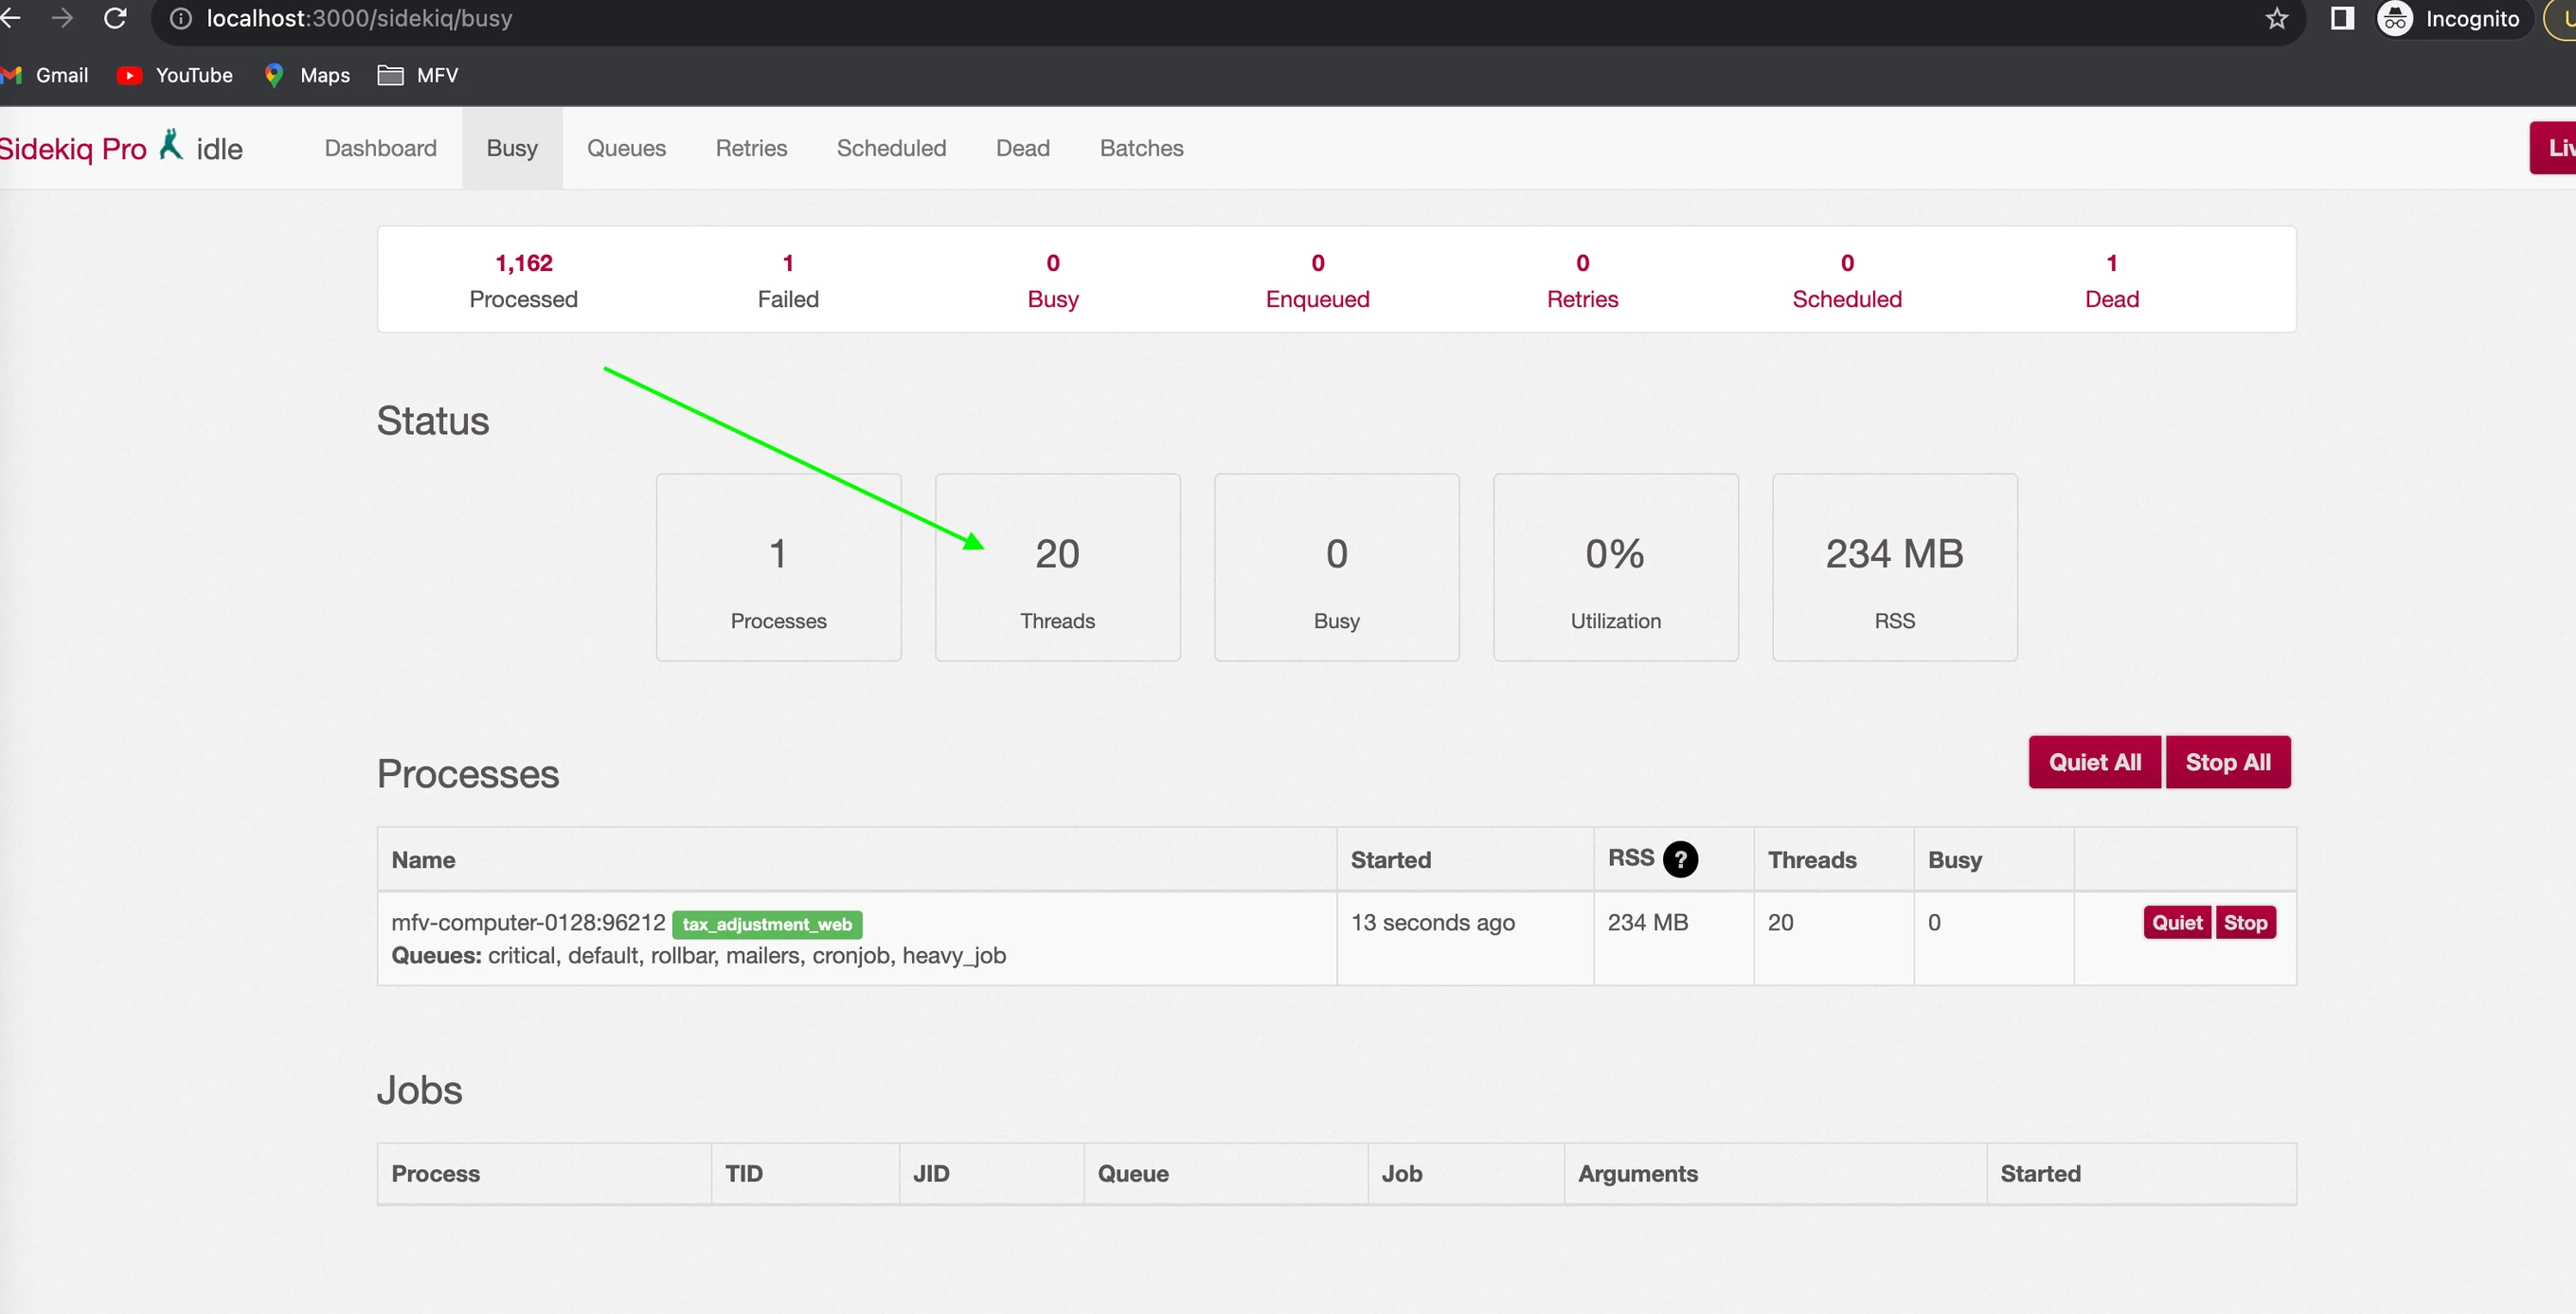Open the browser side panel icon
2576x1314 pixels.
click(2342, 18)
